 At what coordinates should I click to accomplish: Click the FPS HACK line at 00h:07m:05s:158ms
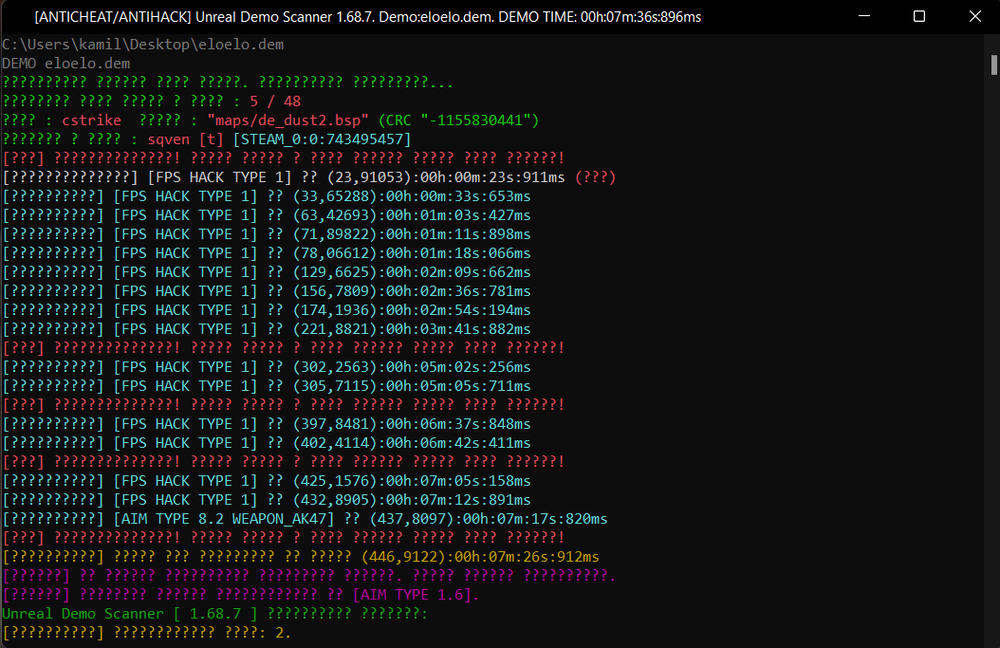pos(267,481)
